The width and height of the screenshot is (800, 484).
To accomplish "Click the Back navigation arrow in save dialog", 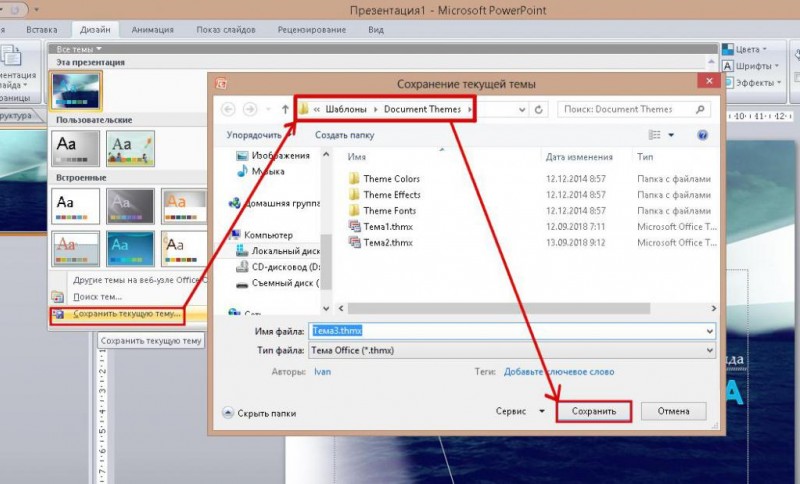I will point(228,109).
